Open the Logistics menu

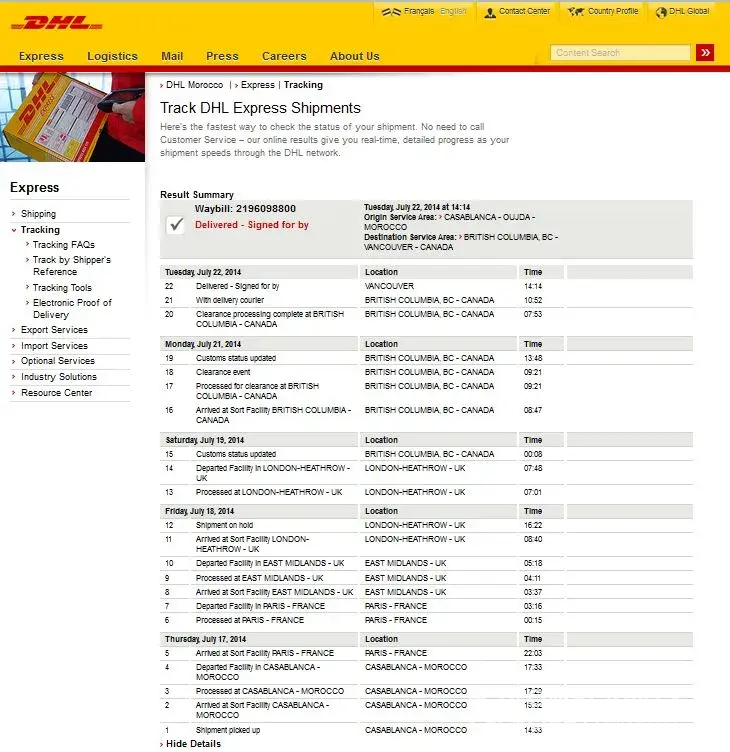pos(112,56)
